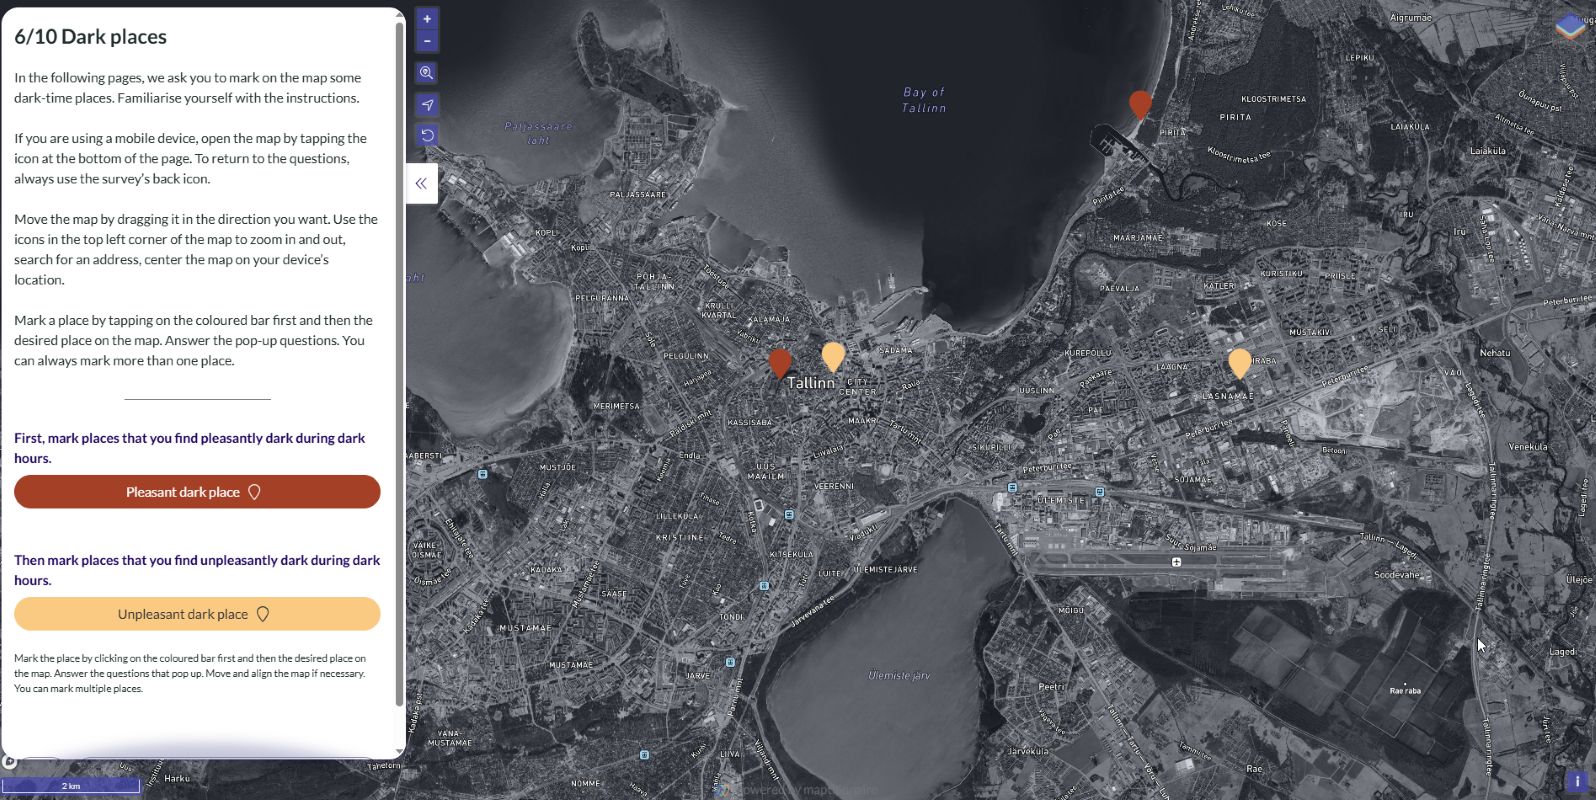Click the orange marker near City Center
This screenshot has height=800, width=1596.
(833, 355)
